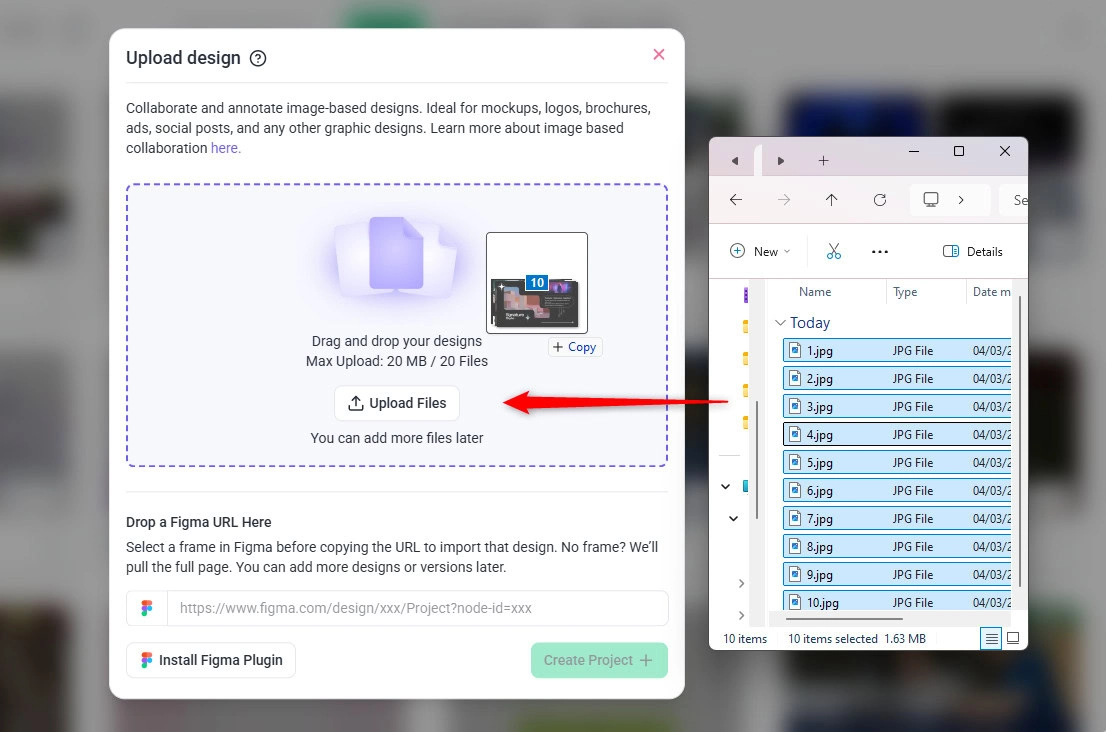Sort files by the Type column header
This screenshot has width=1106, height=732.
pos(905,292)
